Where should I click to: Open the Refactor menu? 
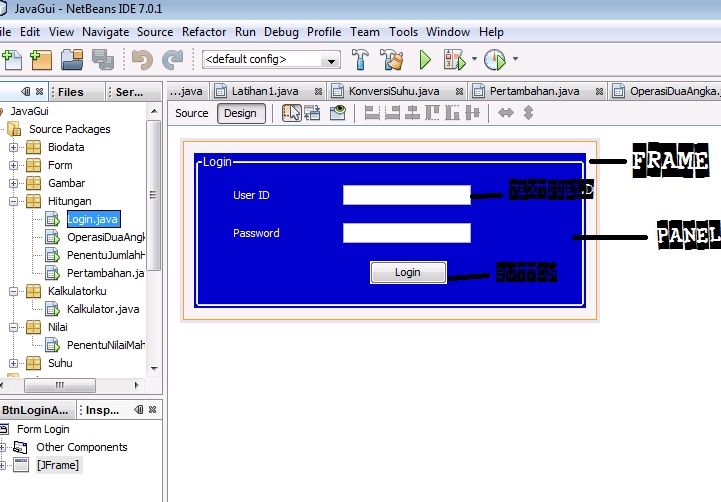(204, 32)
